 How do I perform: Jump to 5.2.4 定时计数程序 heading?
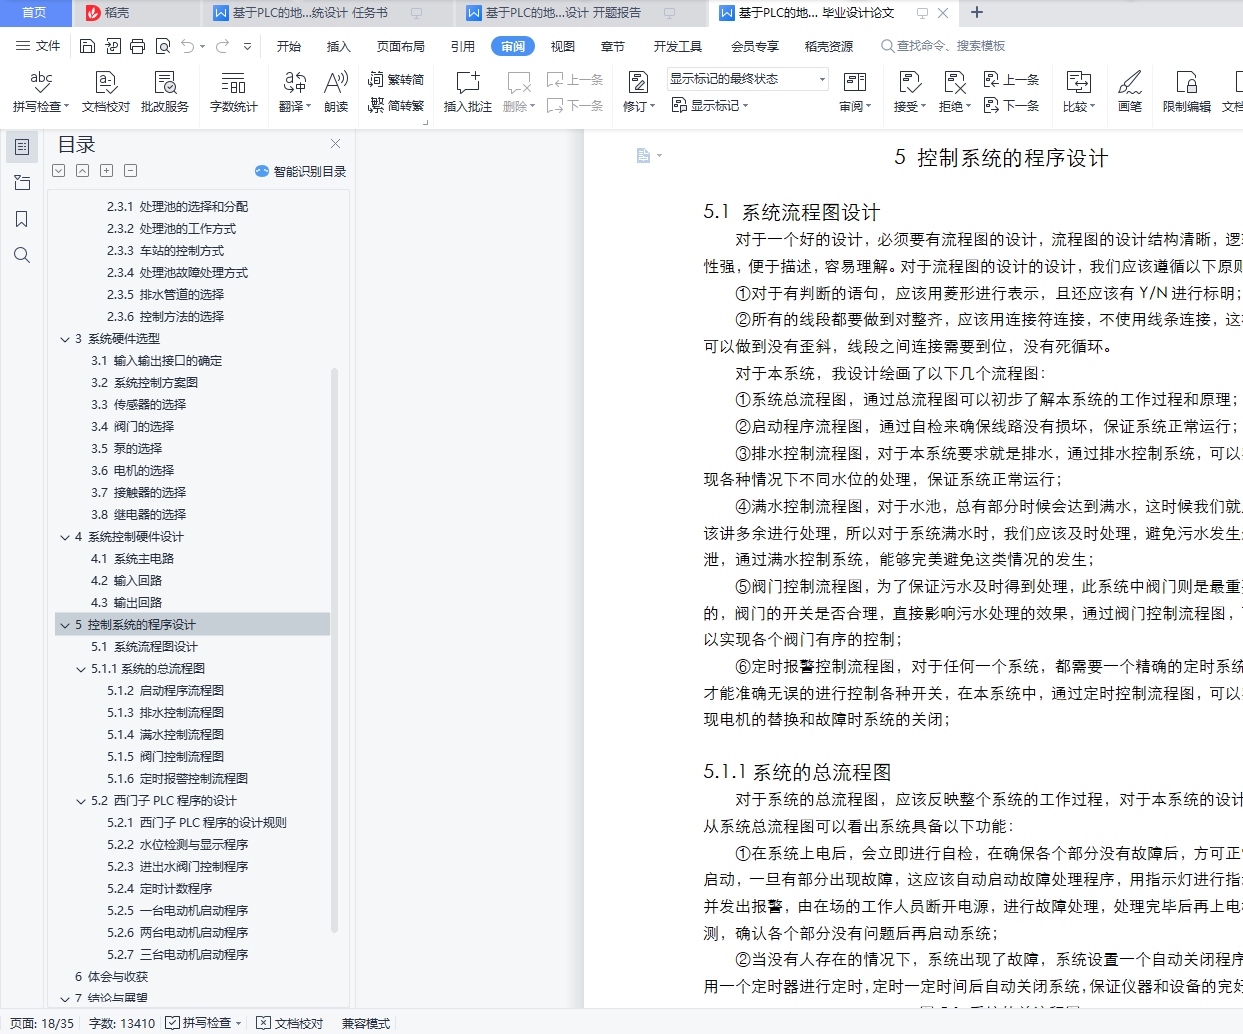pyautogui.click(x=159, y=889)
